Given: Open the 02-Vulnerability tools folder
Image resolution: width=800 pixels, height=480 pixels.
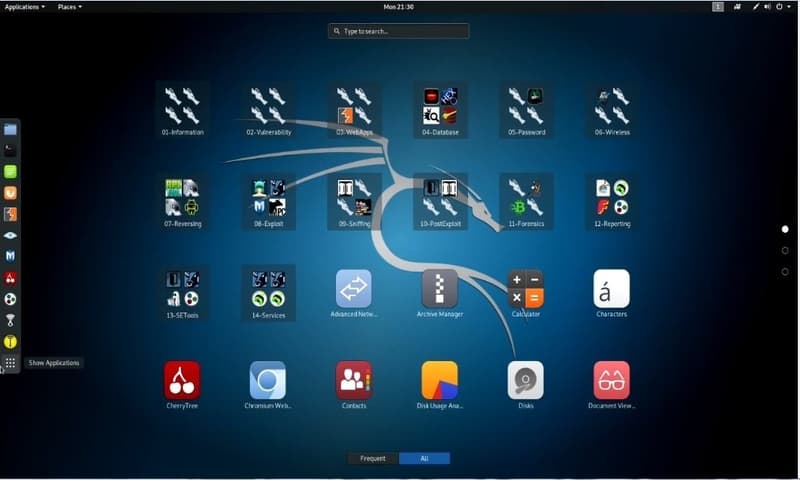Looking at the screenshot, I should click(268, 110).
